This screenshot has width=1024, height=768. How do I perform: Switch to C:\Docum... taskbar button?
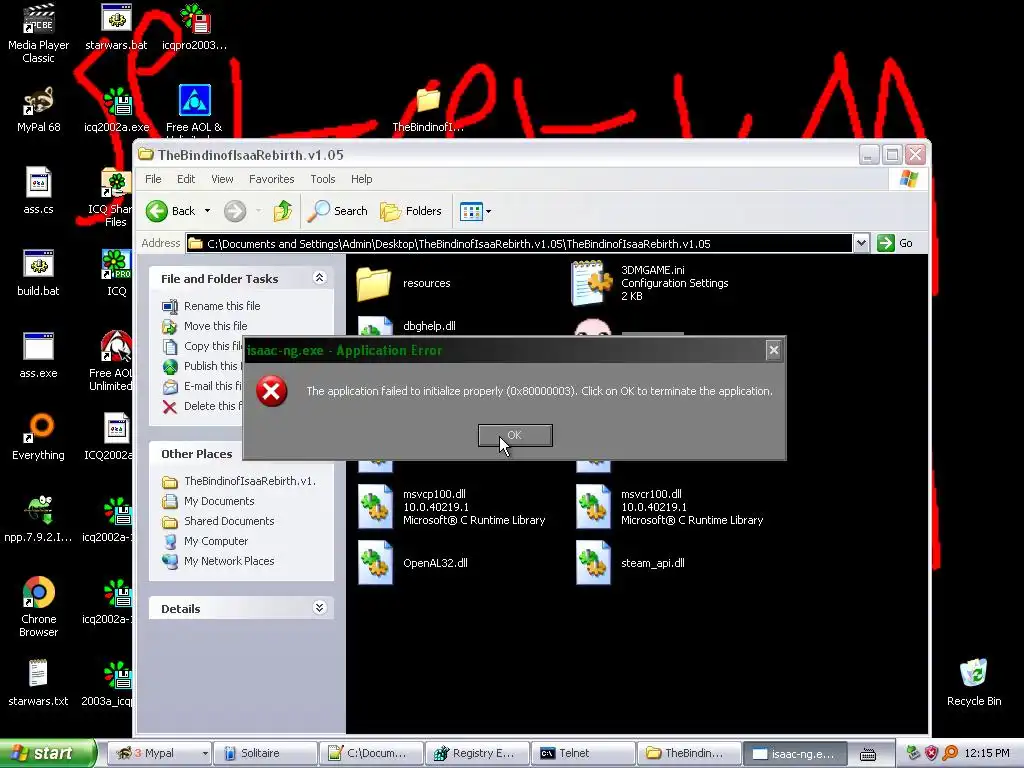(x=371, y=753)
